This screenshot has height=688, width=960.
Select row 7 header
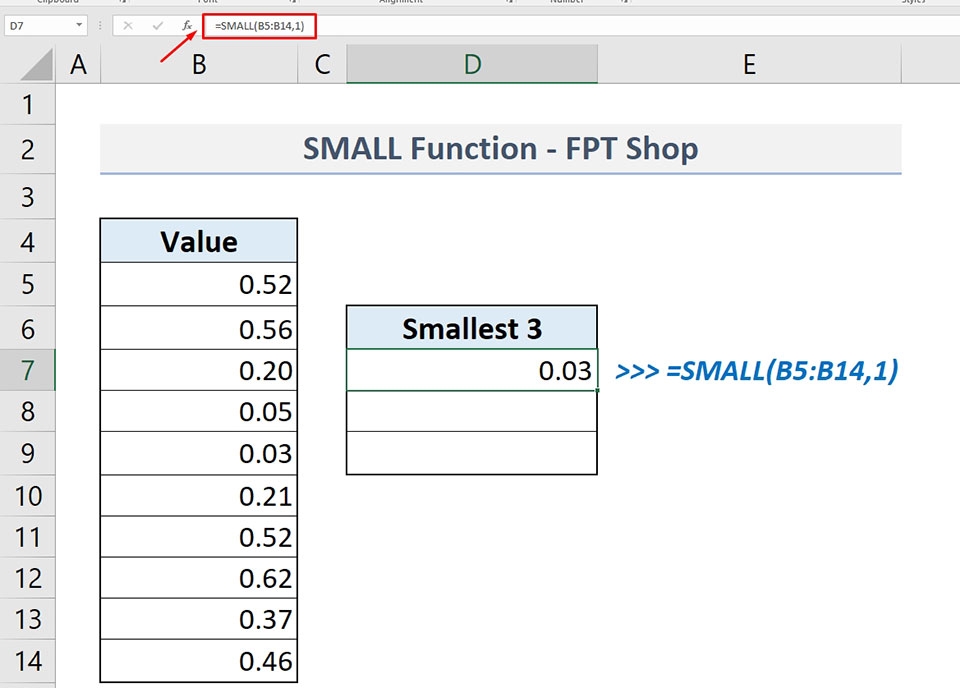click(x=28, y=370)
